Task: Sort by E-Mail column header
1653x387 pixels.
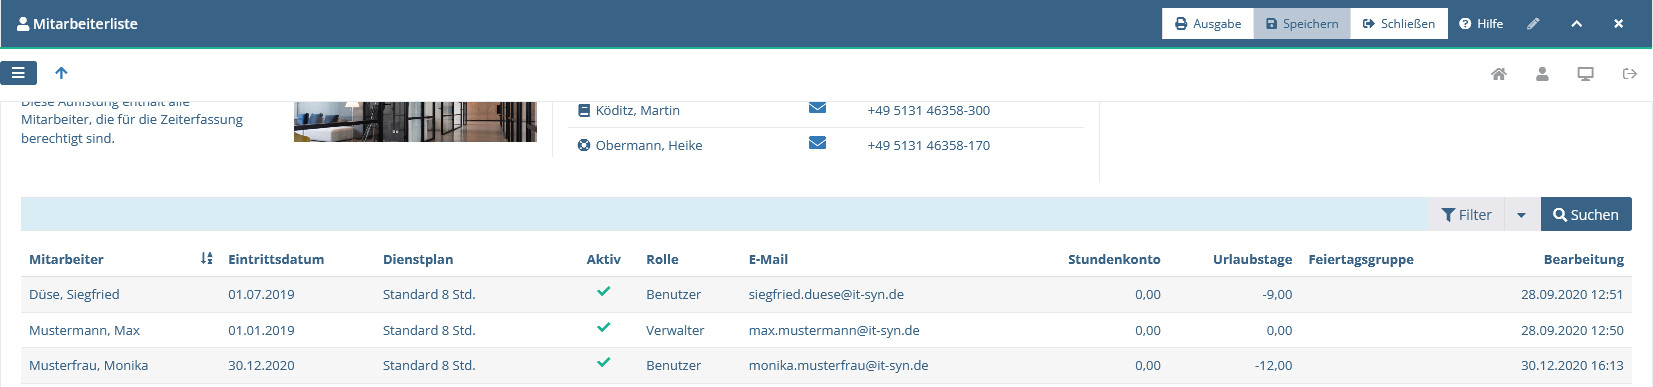Action: click(x=768, y=260)
